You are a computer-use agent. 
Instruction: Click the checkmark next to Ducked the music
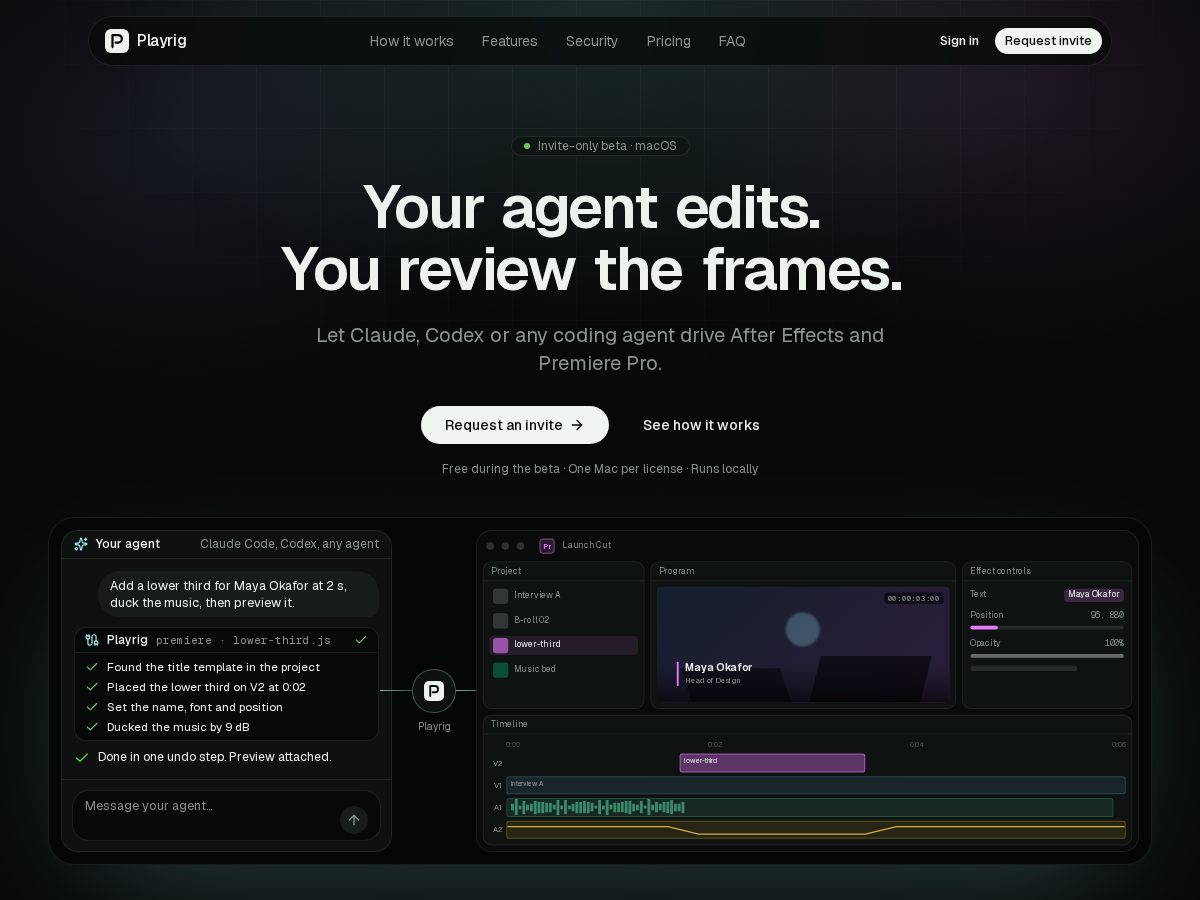click(92, 727)
